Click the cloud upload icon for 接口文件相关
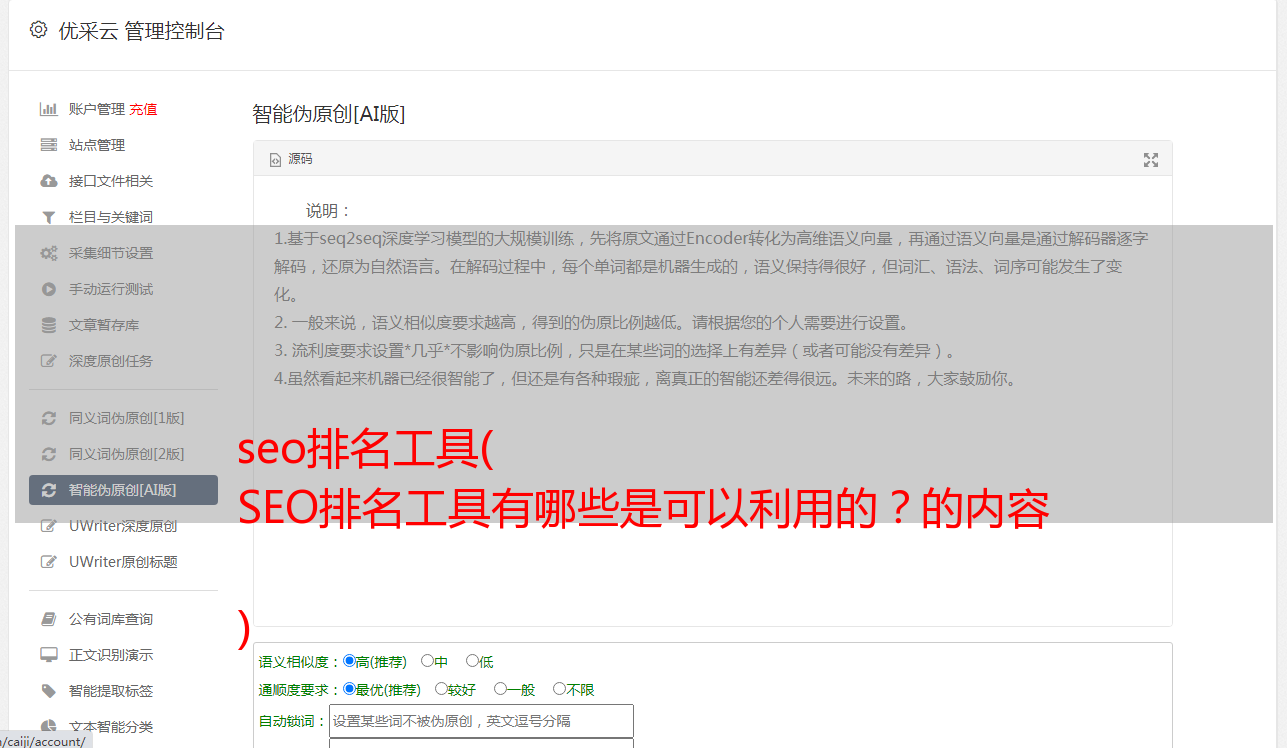The height and width of the screenshot is (748, 1287). tap(48, 181)
